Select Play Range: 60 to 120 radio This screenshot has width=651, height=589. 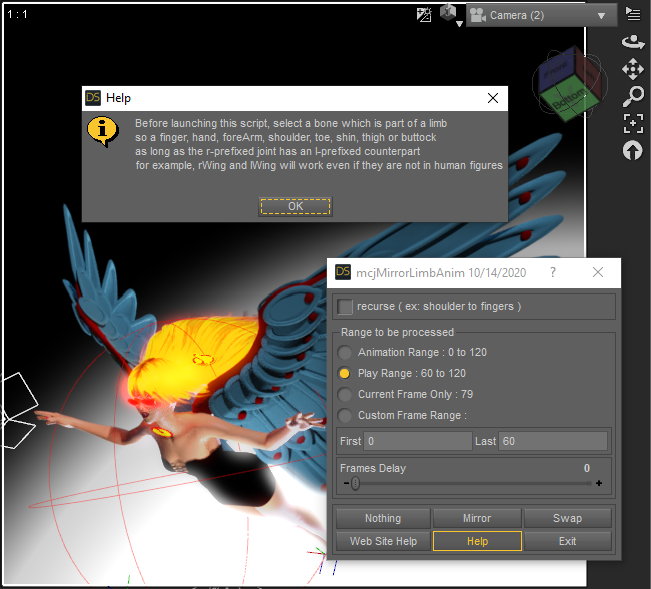(345, 374)
